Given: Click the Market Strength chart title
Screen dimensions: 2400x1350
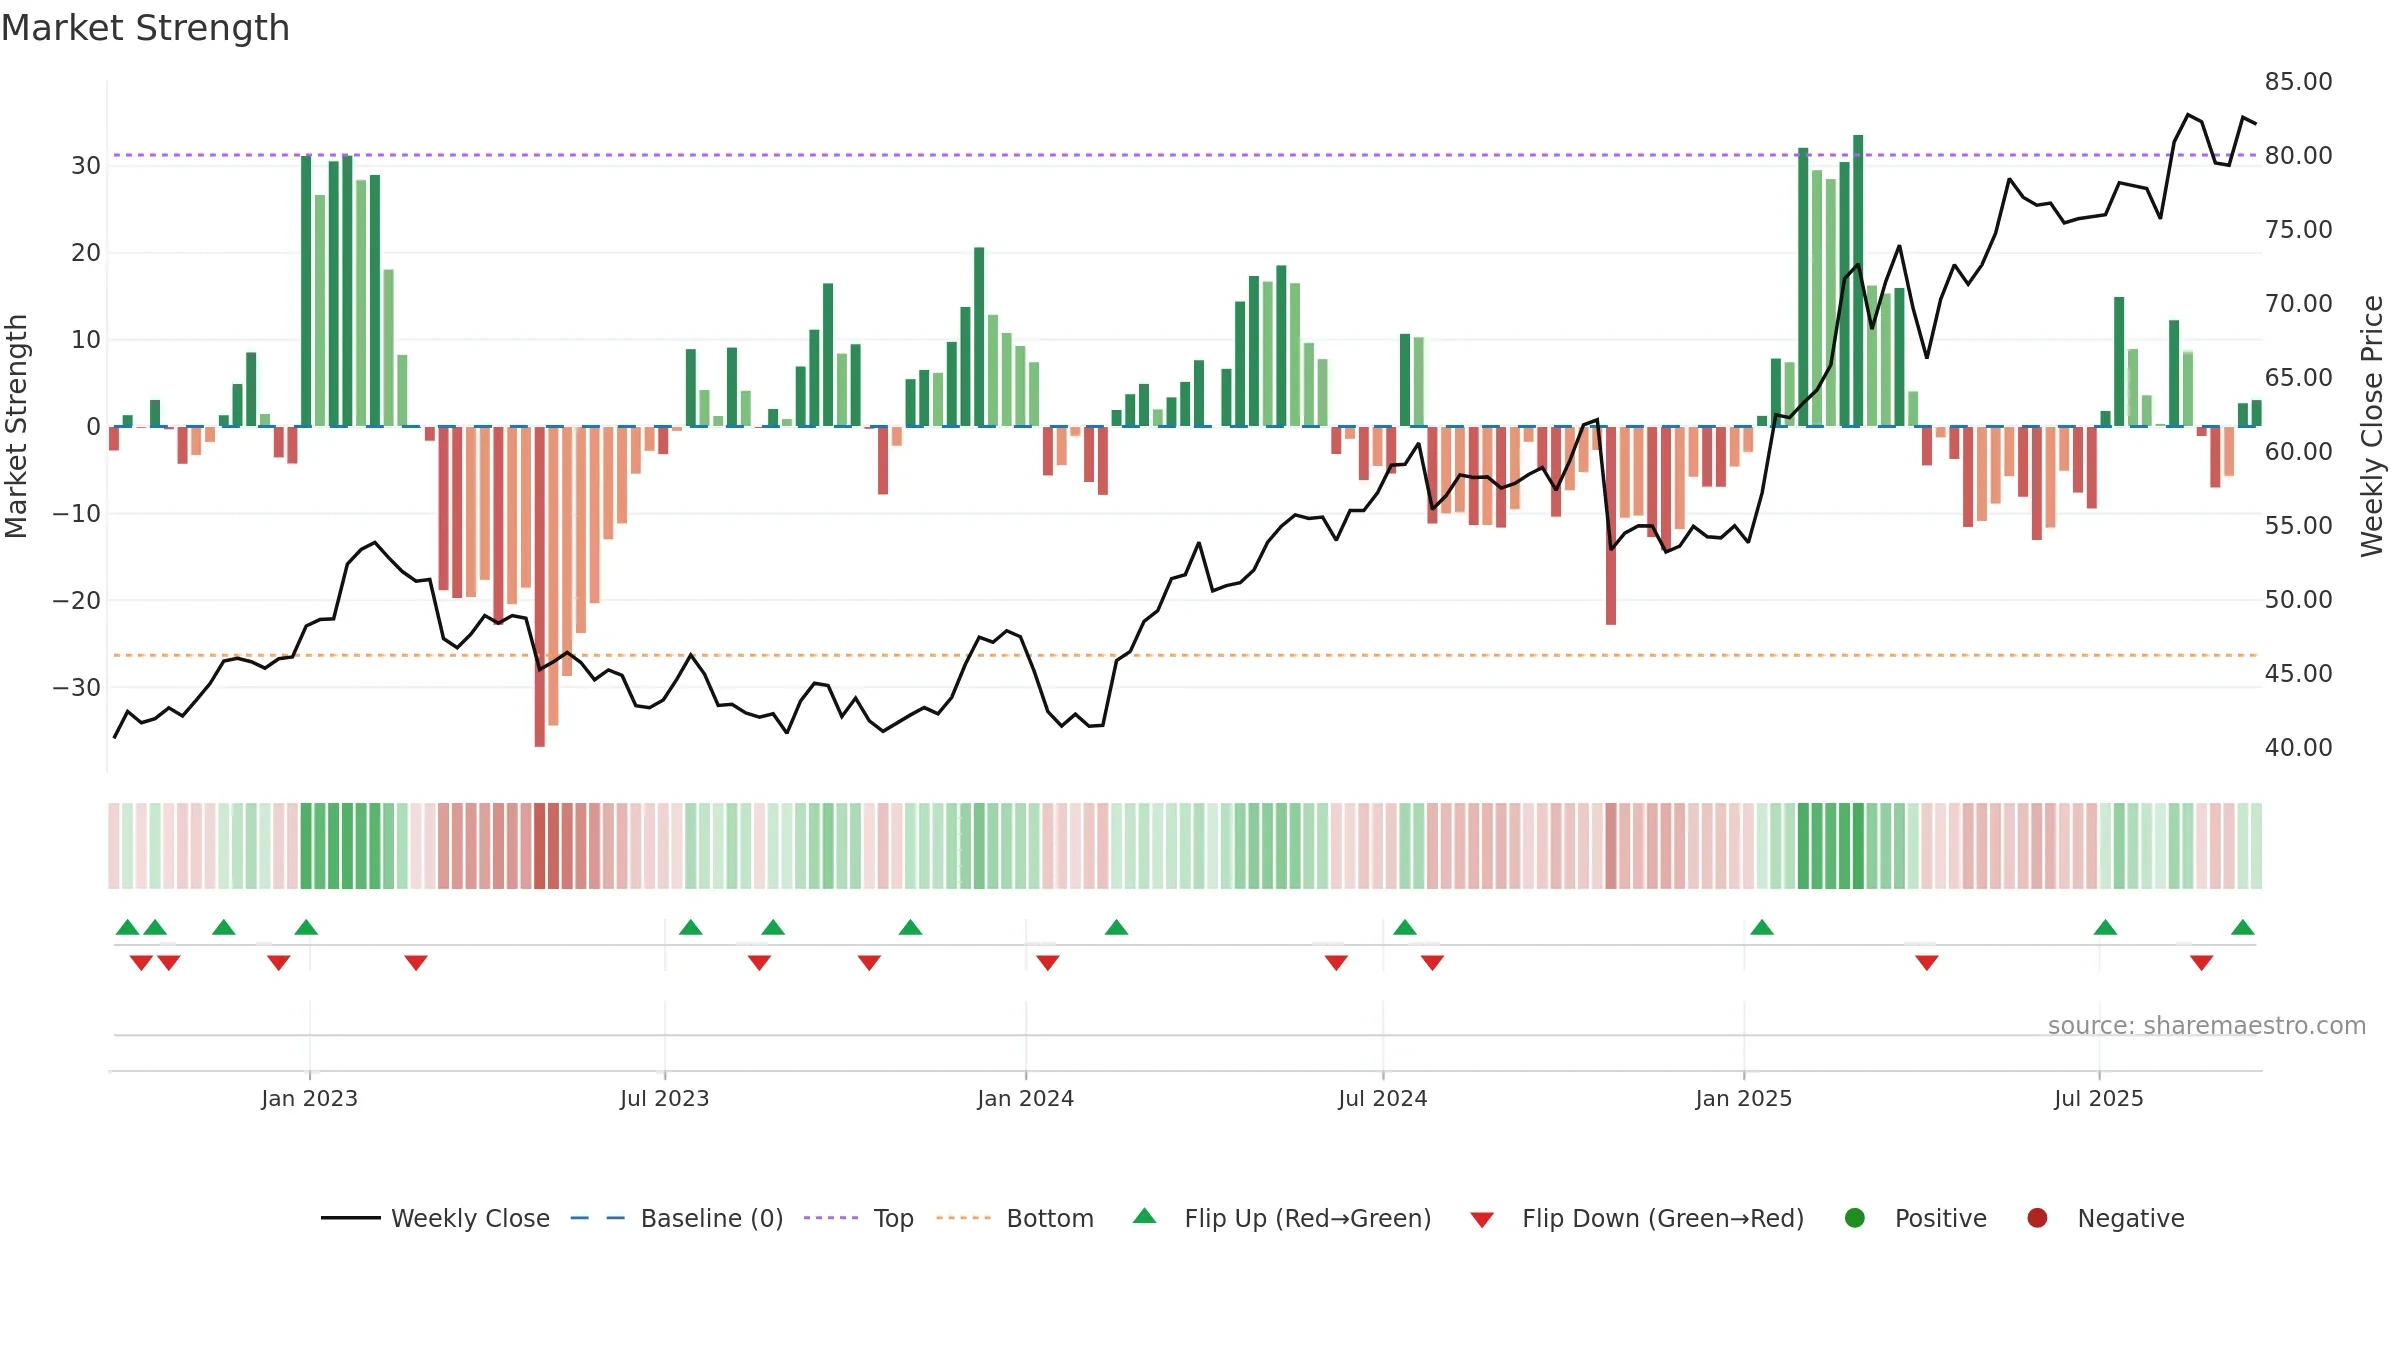Looking at the screenshot, I should (145, 28).
